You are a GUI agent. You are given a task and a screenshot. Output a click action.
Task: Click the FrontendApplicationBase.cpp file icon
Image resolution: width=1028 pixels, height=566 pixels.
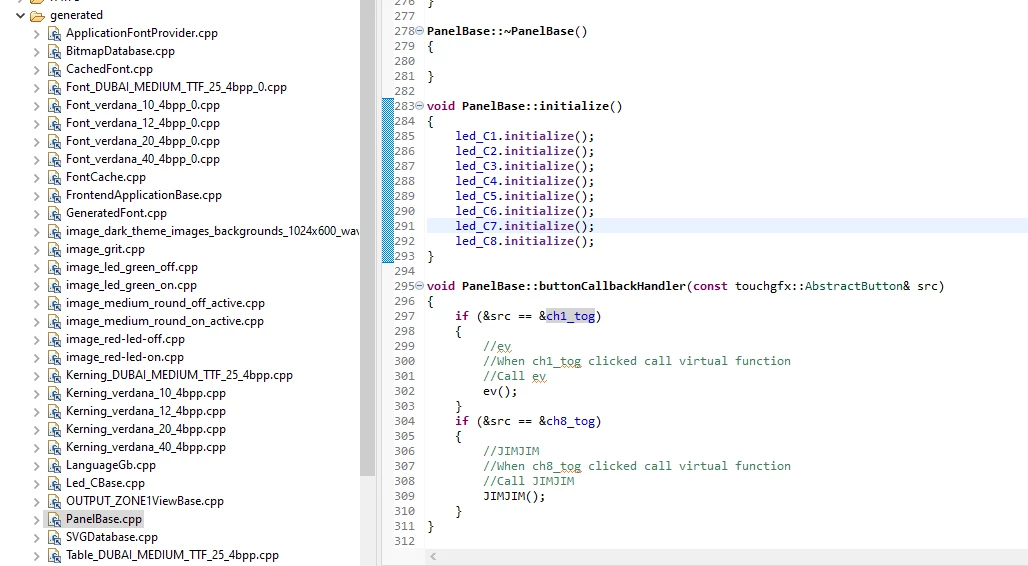coord(54,195)
